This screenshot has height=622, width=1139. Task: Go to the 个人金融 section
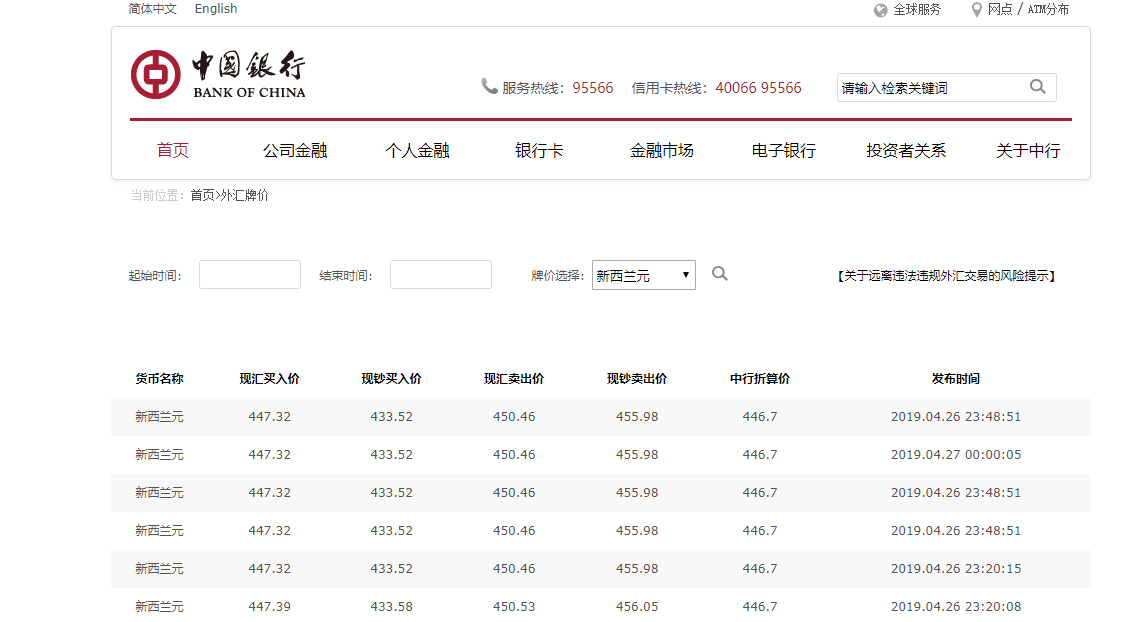pos(417,151)
